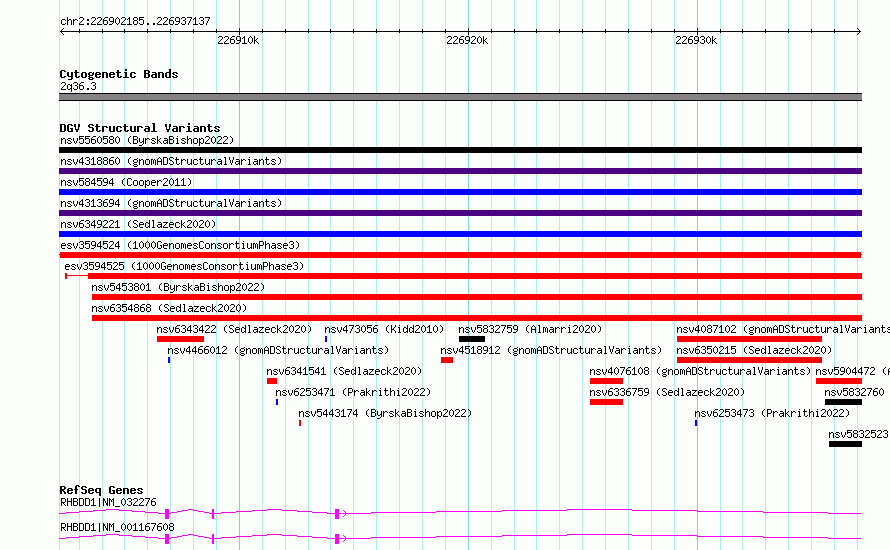Image resolution: width=890 pixels, height=550 pixels.
Task: Click the 2q36.3 cytogenetic band bar
Action: (460, 97)
